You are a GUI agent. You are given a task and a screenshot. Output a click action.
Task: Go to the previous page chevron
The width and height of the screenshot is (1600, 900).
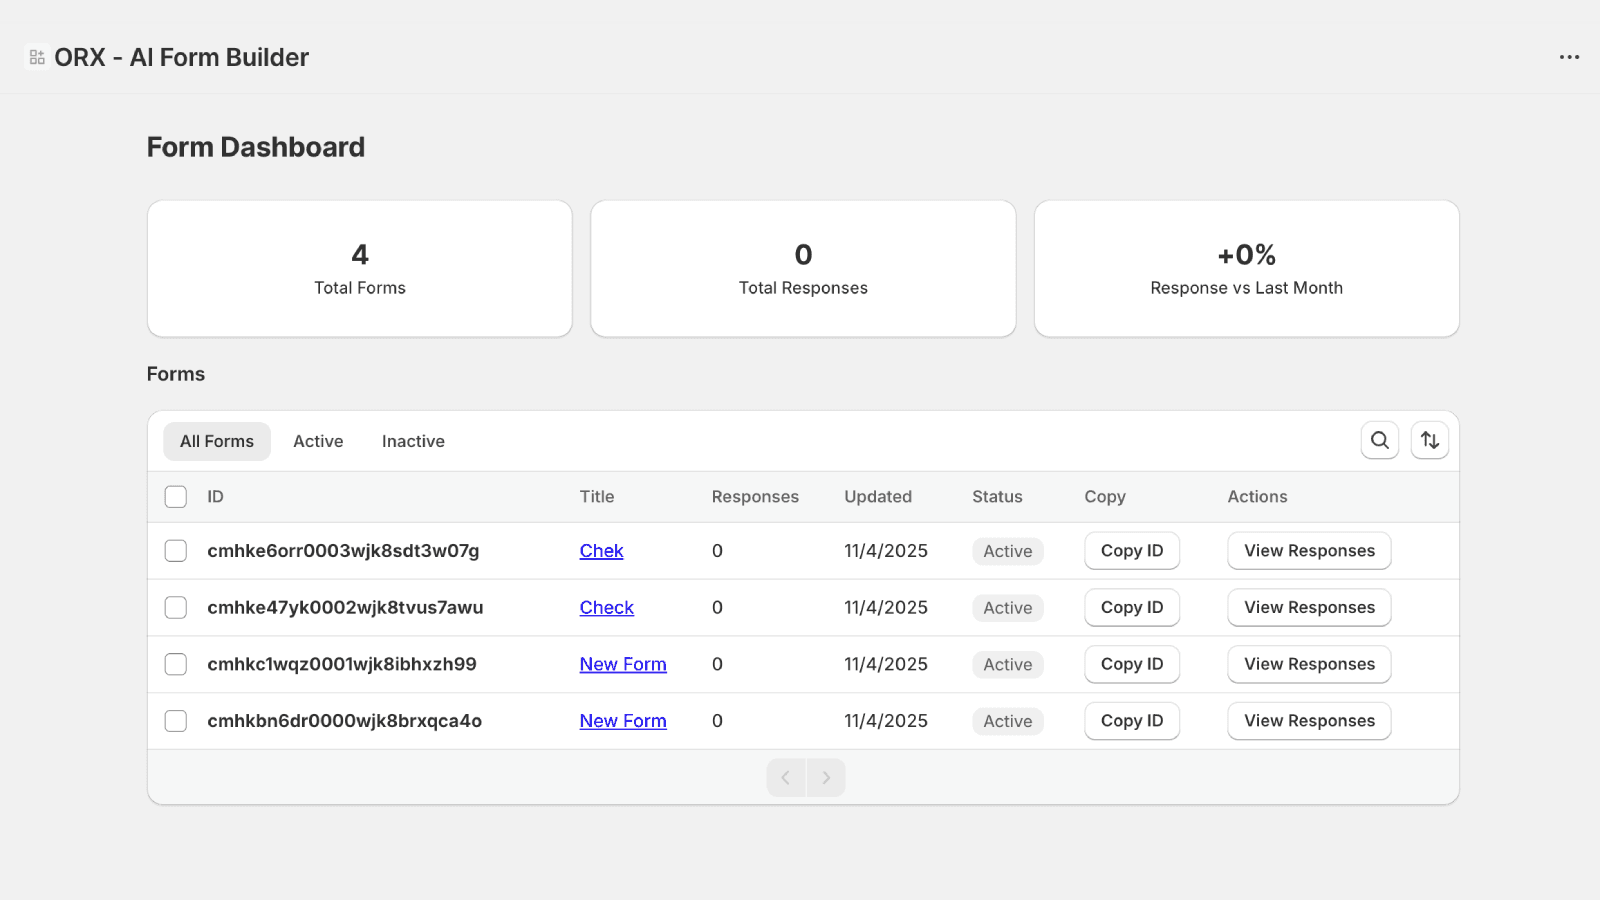[x=785, y=777]
